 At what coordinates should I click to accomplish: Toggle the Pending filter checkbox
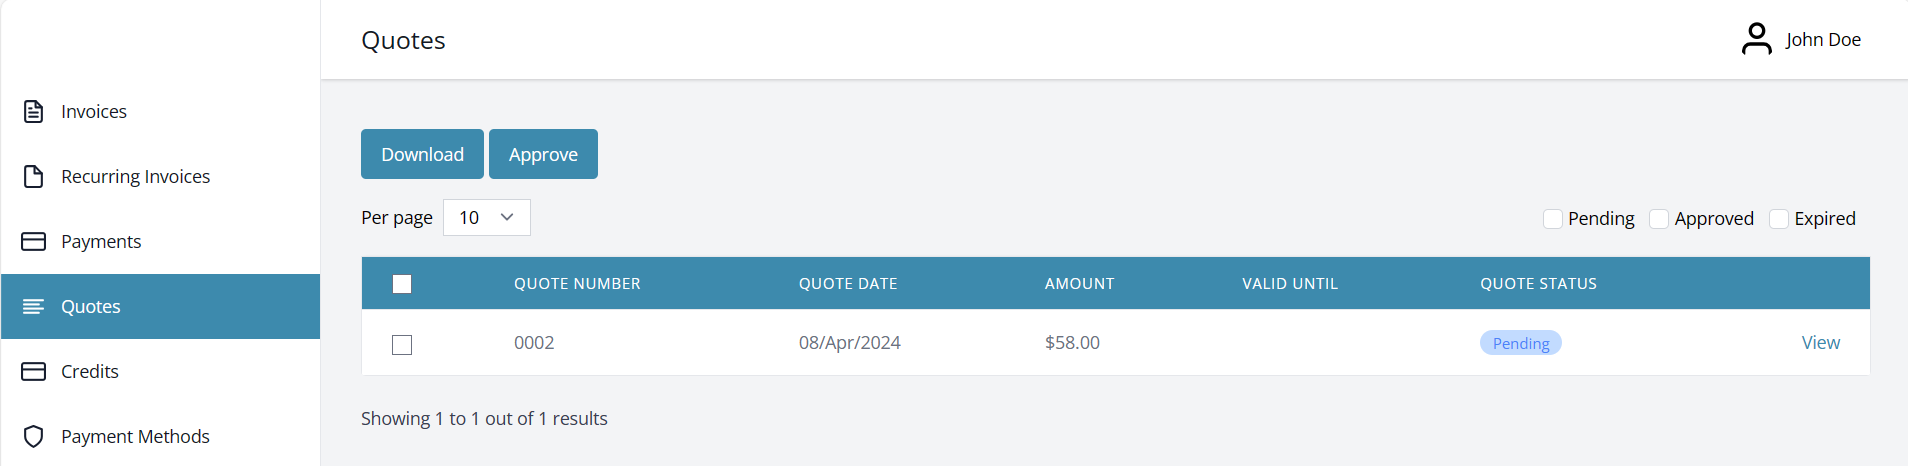click(x=1553, y=218)
